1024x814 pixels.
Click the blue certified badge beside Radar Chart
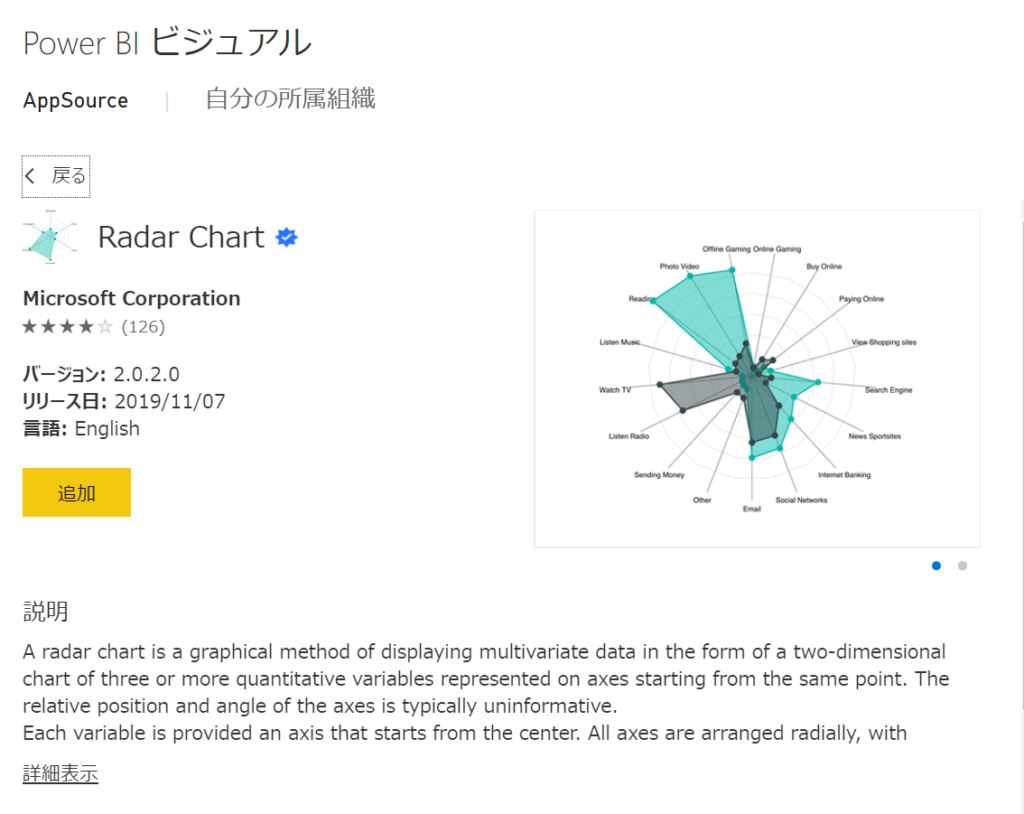tap(286, 237)
